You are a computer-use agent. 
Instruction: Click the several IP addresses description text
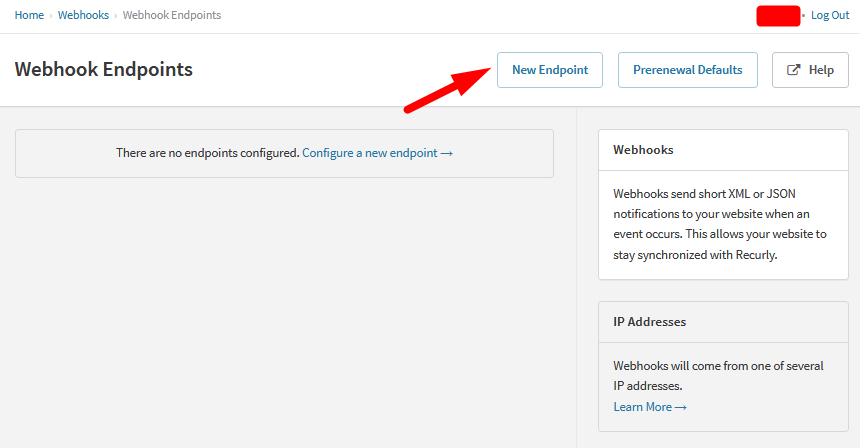click(716, 376)
